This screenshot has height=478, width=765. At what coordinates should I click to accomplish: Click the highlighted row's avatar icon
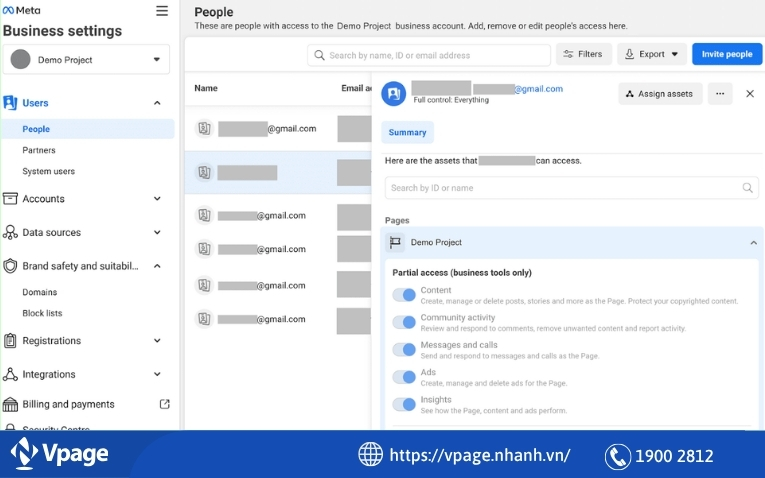click(x=204, y=172)
